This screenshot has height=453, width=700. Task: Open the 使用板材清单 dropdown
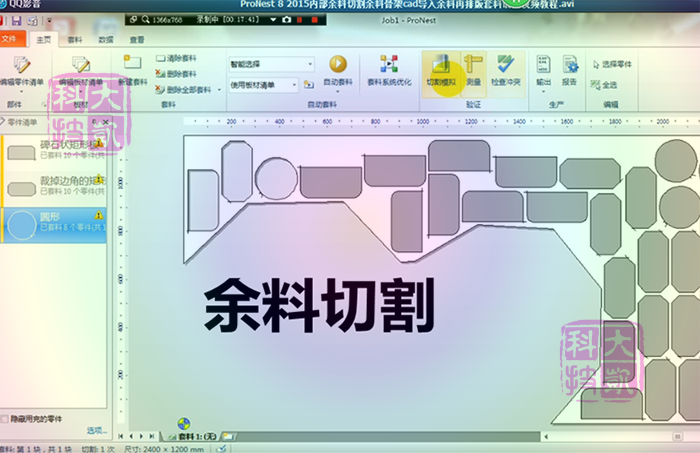tap(294, 85)
